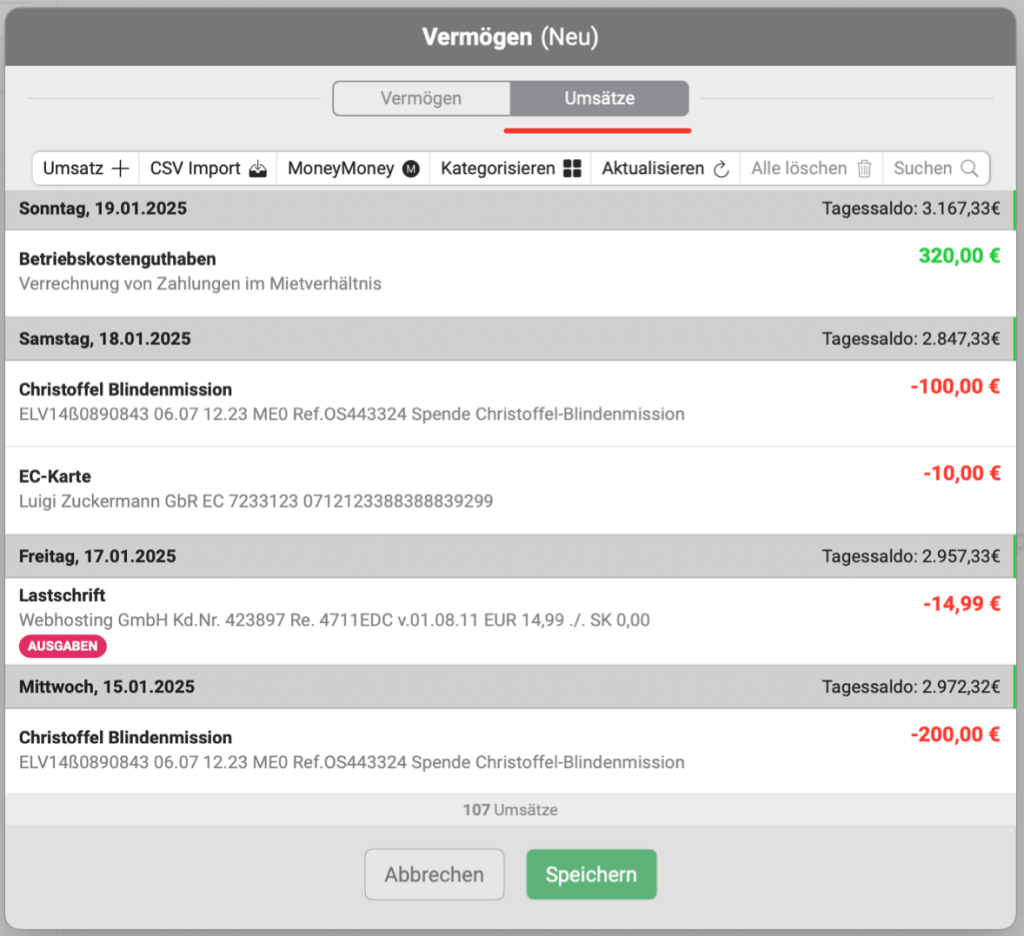This screenshot has width=1024, height=936.
Task: Click the MoneyMoney round M icon
Action: pos(410,169)
